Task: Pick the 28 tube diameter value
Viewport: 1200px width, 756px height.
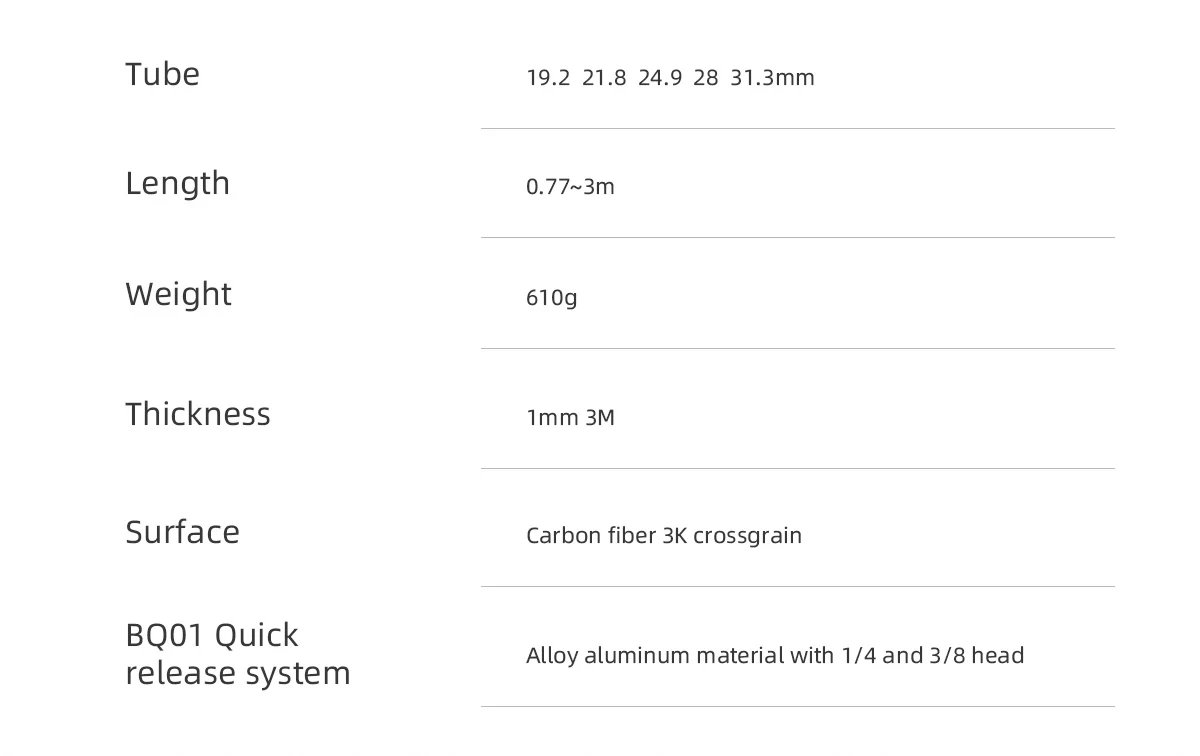Action: point(706,78)
